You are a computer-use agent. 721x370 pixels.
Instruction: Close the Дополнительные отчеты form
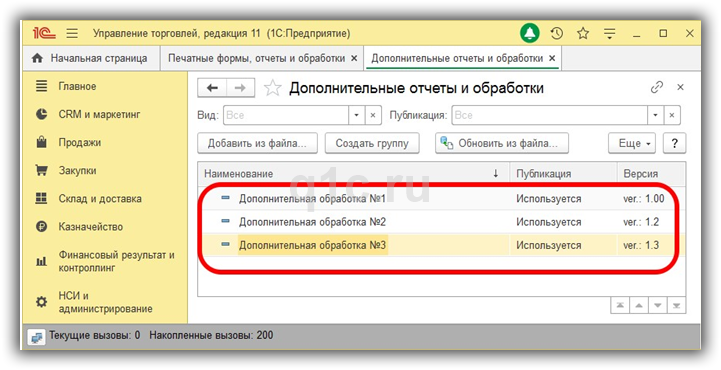pyautogui.click(x=681, y=87)
